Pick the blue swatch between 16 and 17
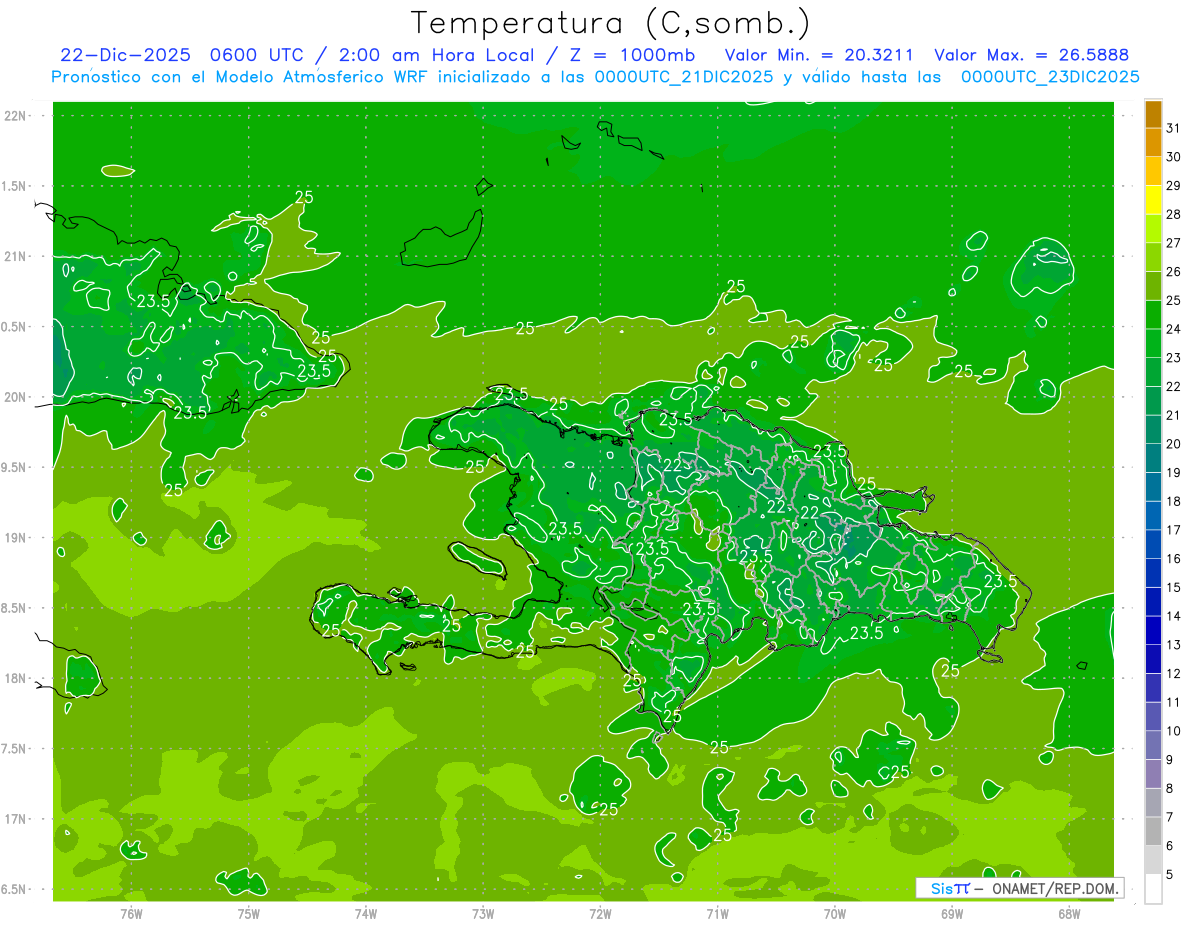Viewport: 1200px width, 927px height. pos(1153,544)
